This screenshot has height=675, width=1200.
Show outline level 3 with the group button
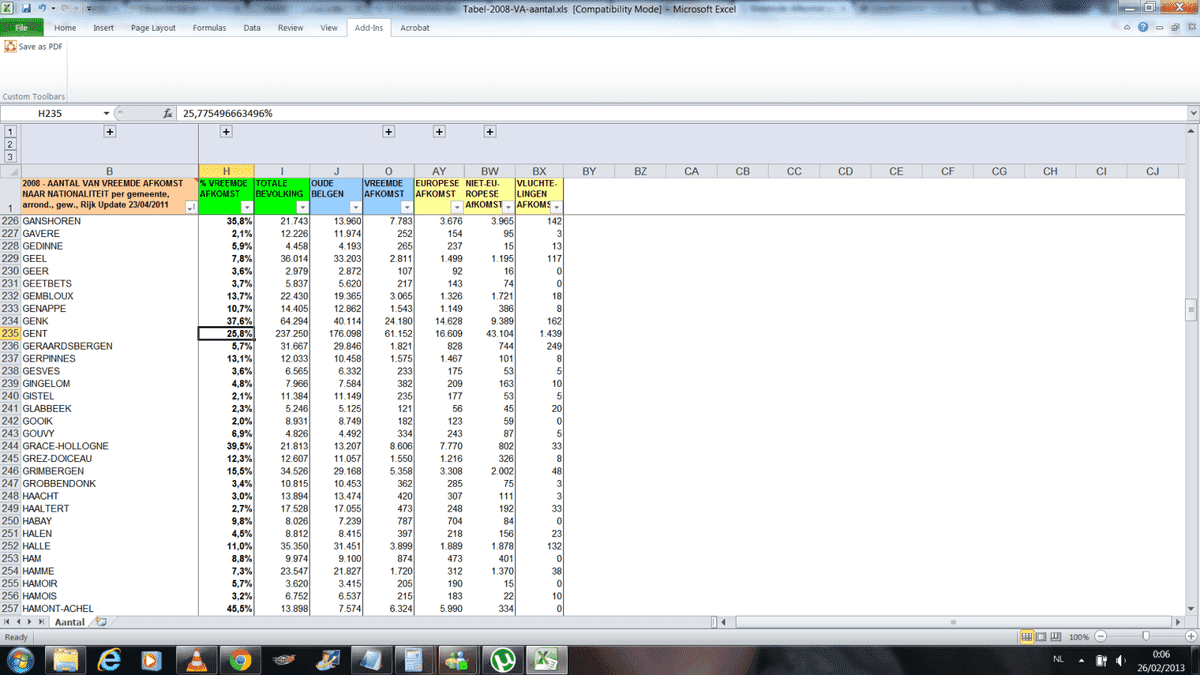pos(10,156)
